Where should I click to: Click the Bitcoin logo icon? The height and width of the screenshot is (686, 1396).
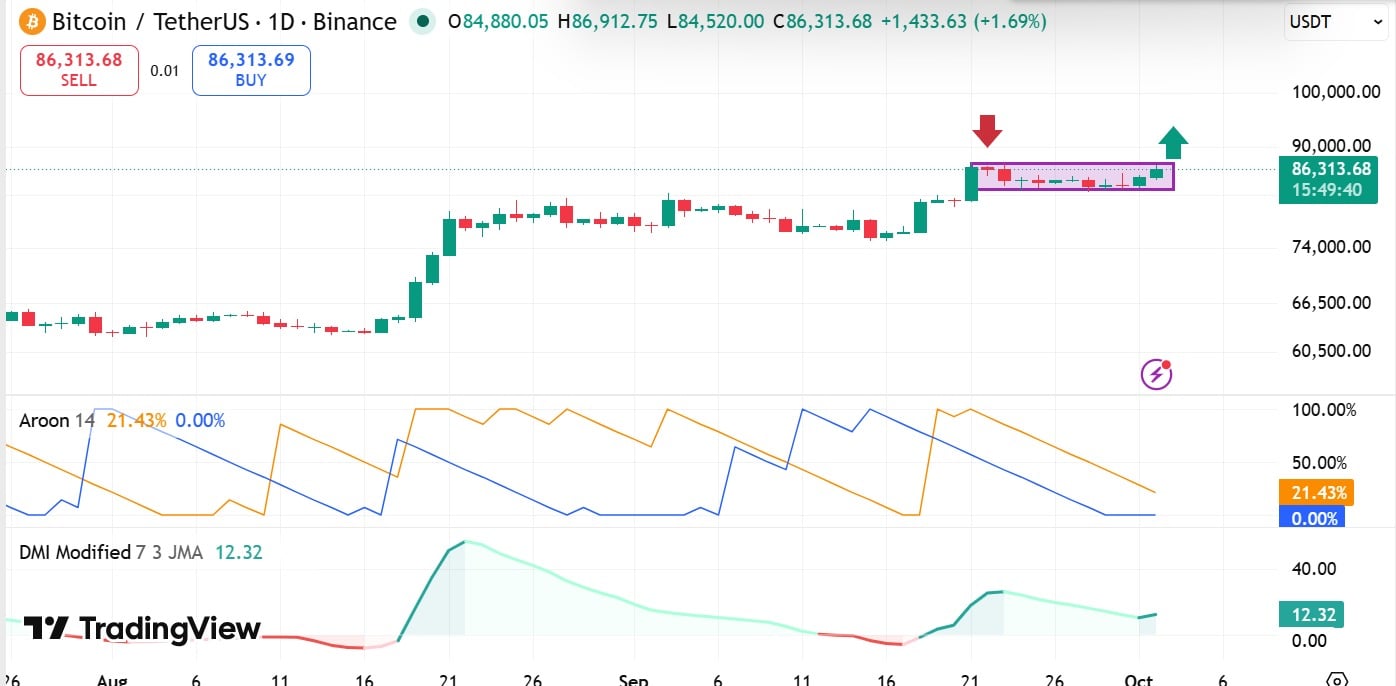click(32, 21)
